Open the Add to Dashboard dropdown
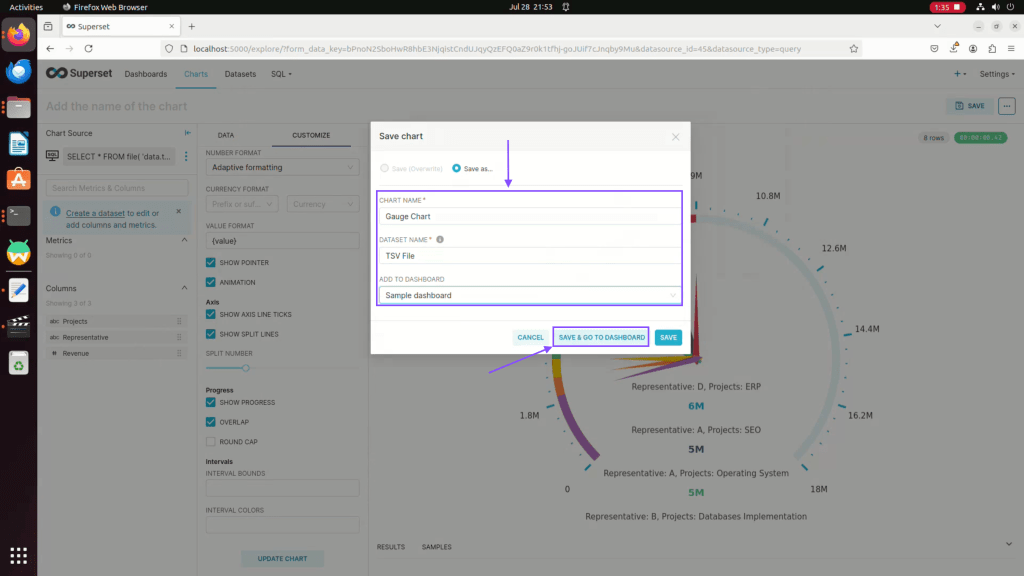1024x576 pixels. click(x=529, y=296)
